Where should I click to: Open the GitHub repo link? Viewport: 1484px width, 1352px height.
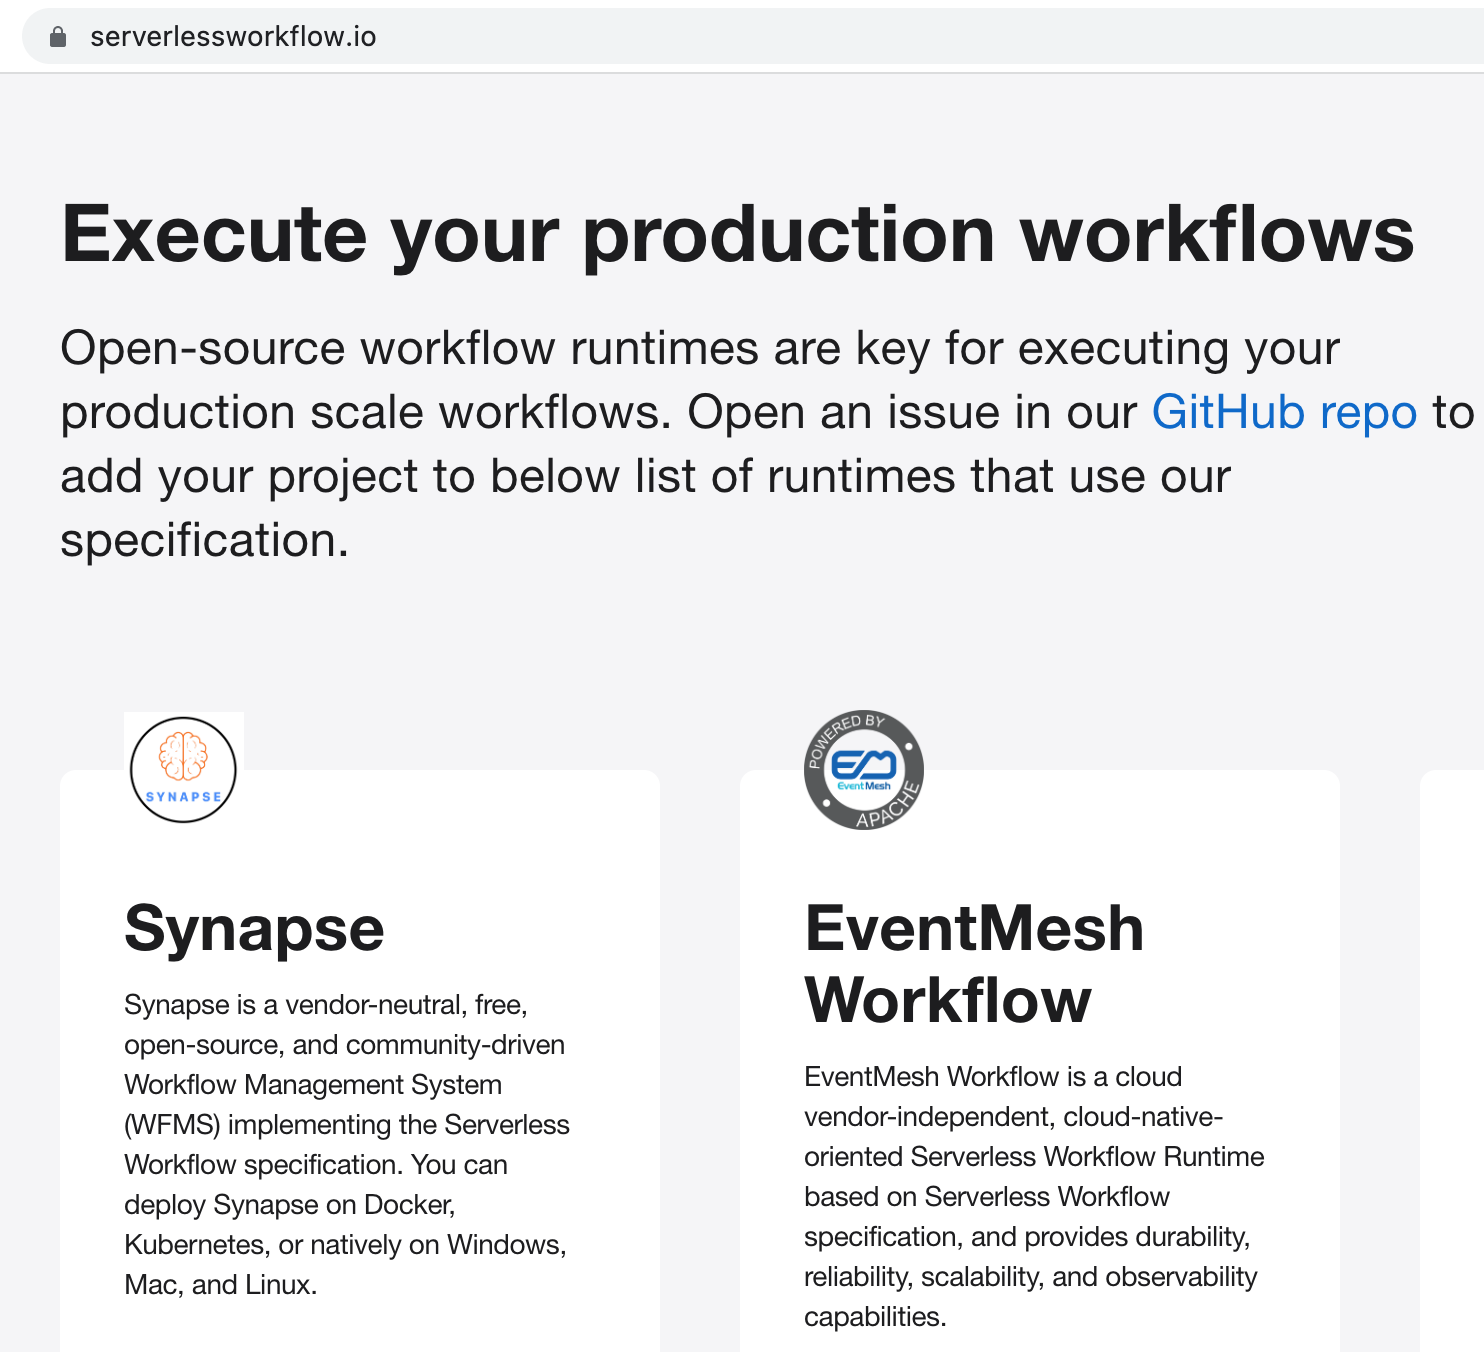pos(1284,412)
